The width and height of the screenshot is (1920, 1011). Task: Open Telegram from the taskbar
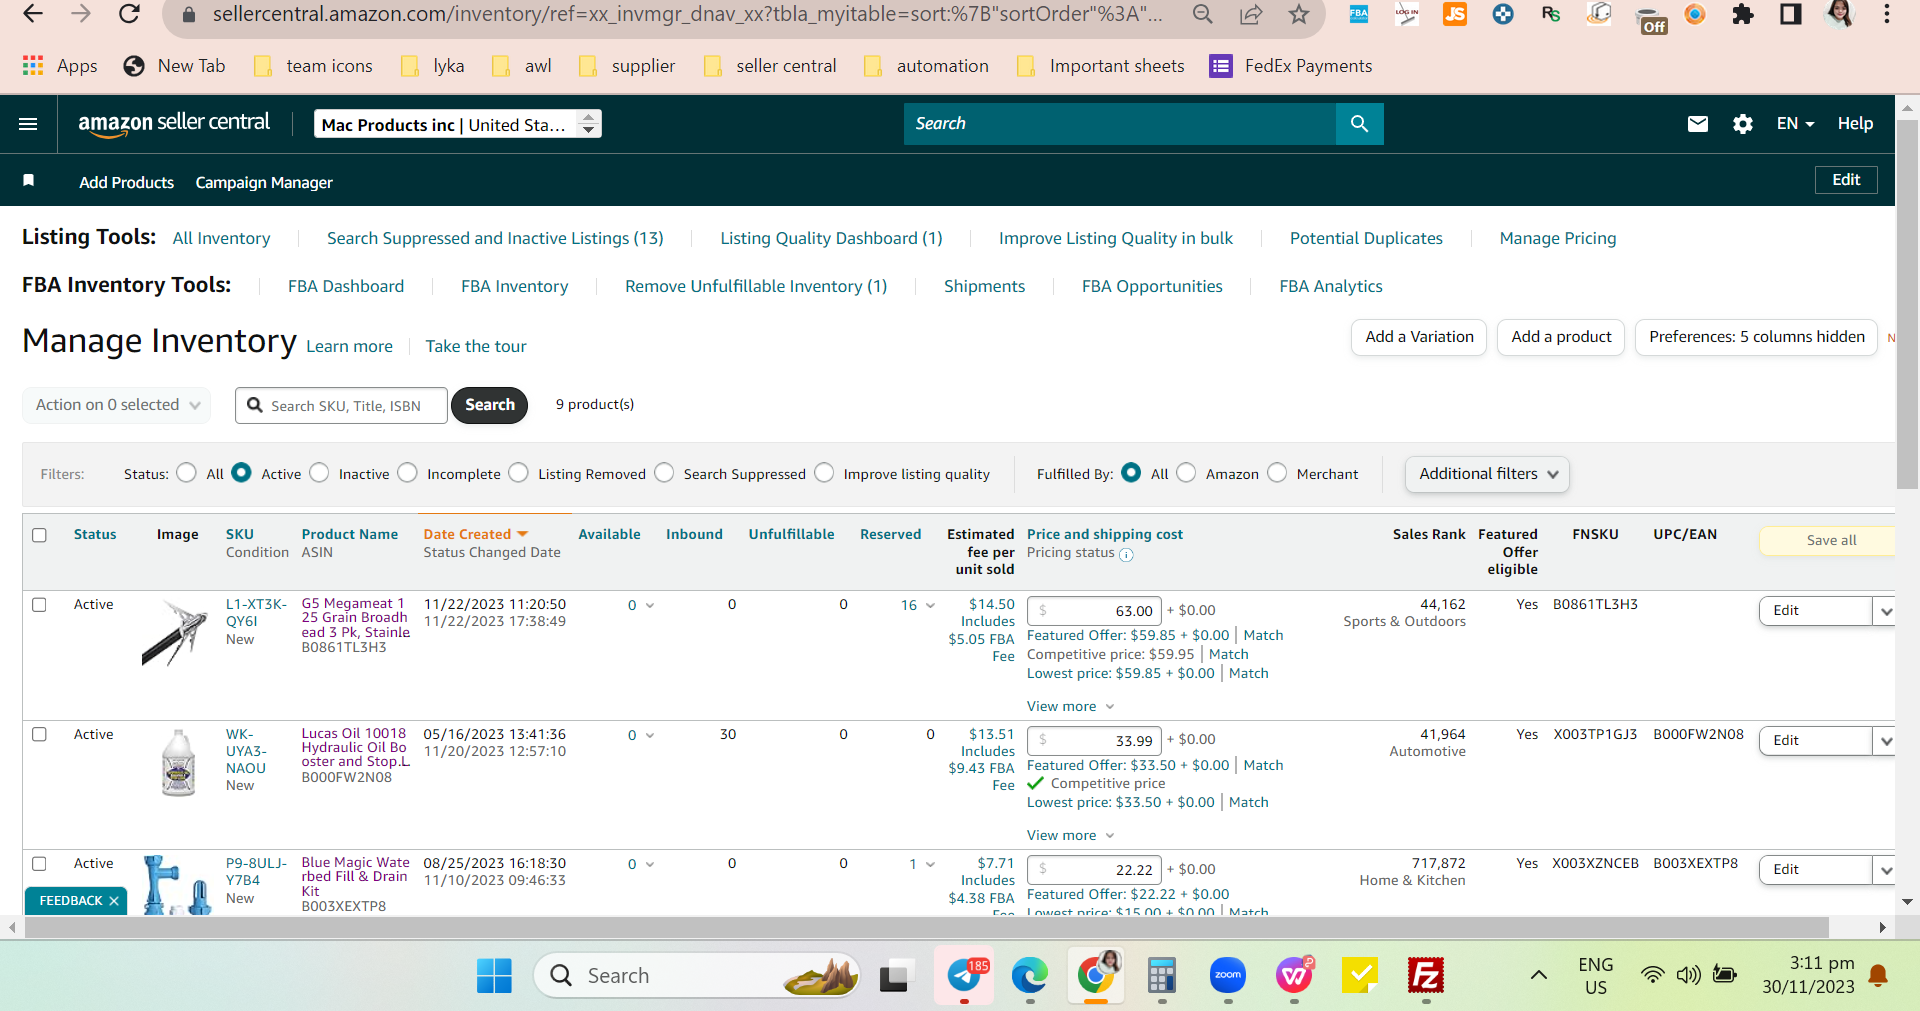[964, 975]
